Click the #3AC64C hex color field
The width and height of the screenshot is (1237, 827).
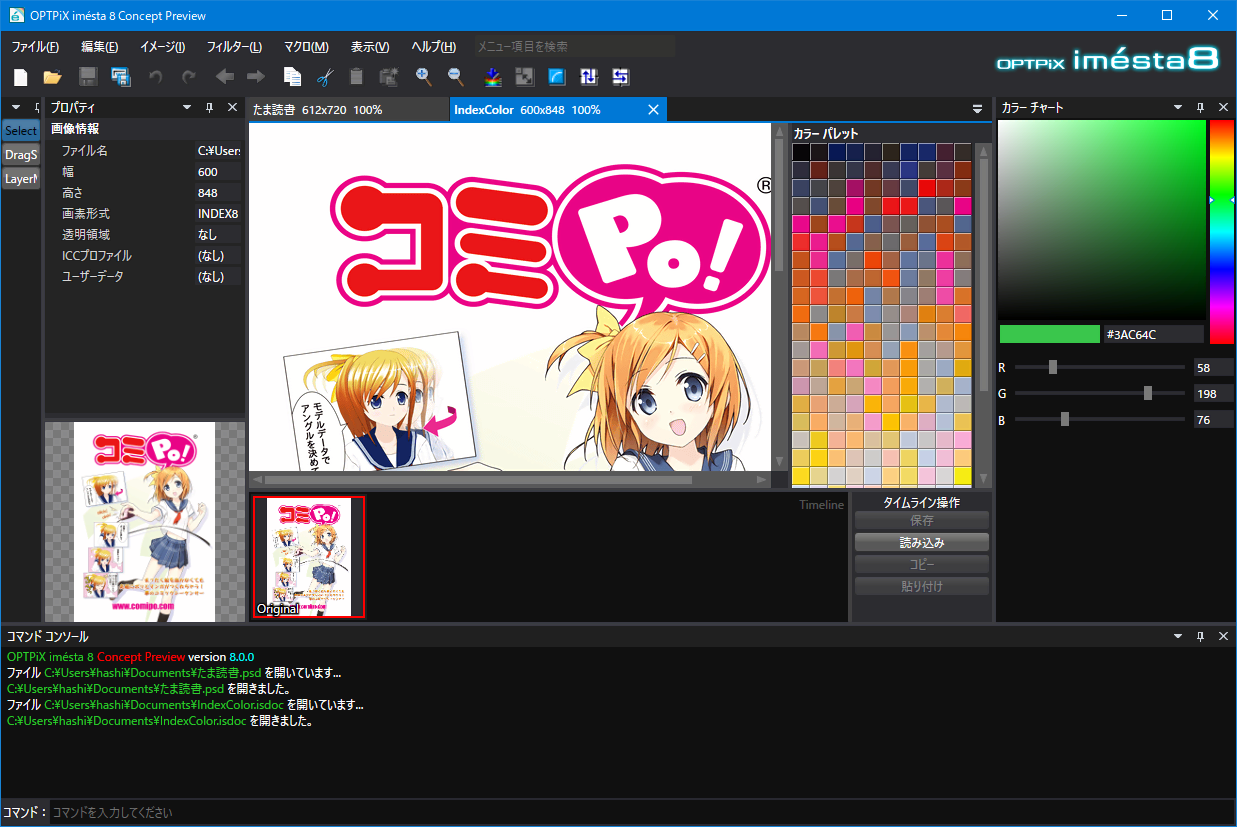[x=1152, y=334]
